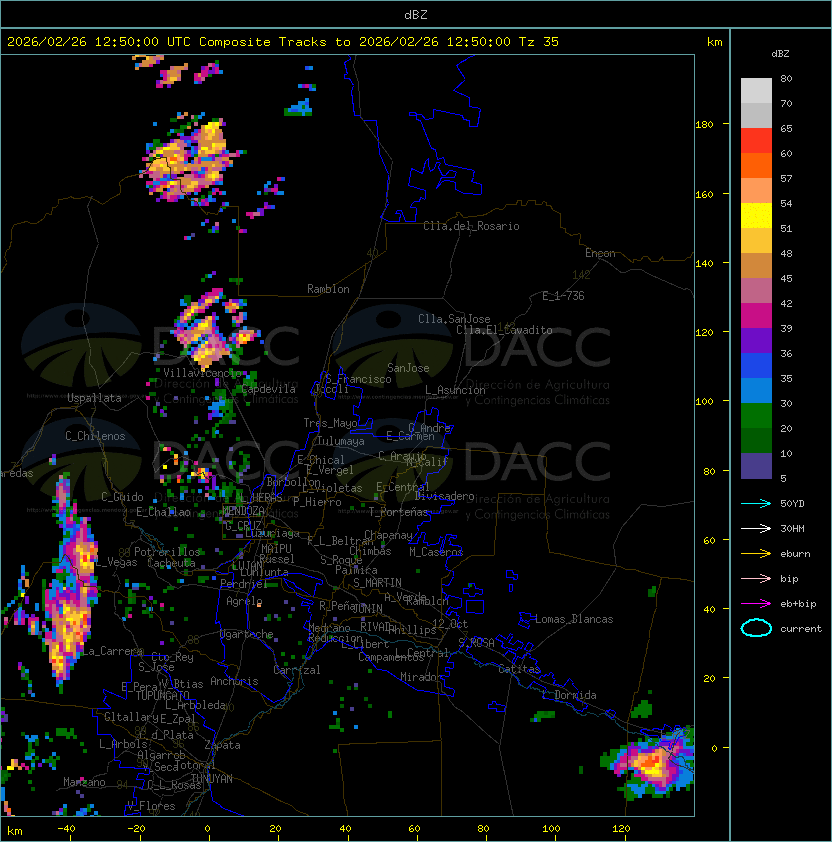Click the bright green 30 dBZ color band
Screen dimensions: 832x842
(756, 416)
